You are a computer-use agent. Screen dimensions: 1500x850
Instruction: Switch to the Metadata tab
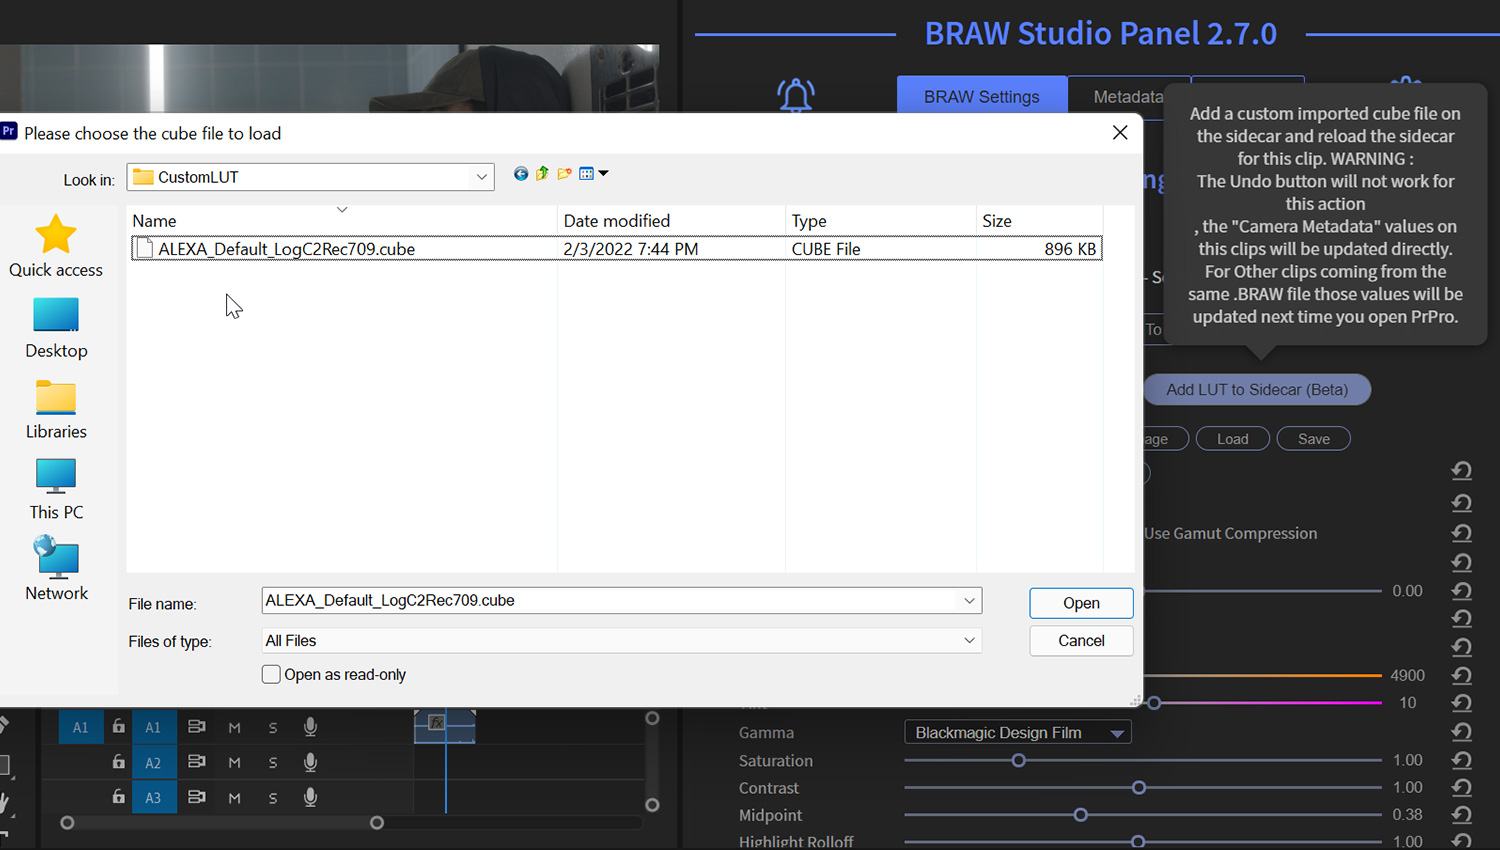click(x=1129, y=96)
